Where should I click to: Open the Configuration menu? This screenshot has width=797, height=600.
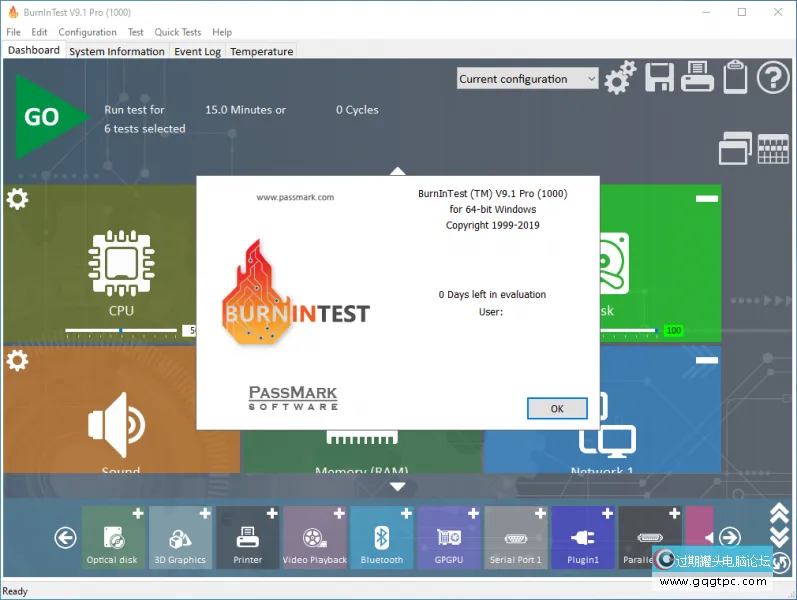(87, 32)
